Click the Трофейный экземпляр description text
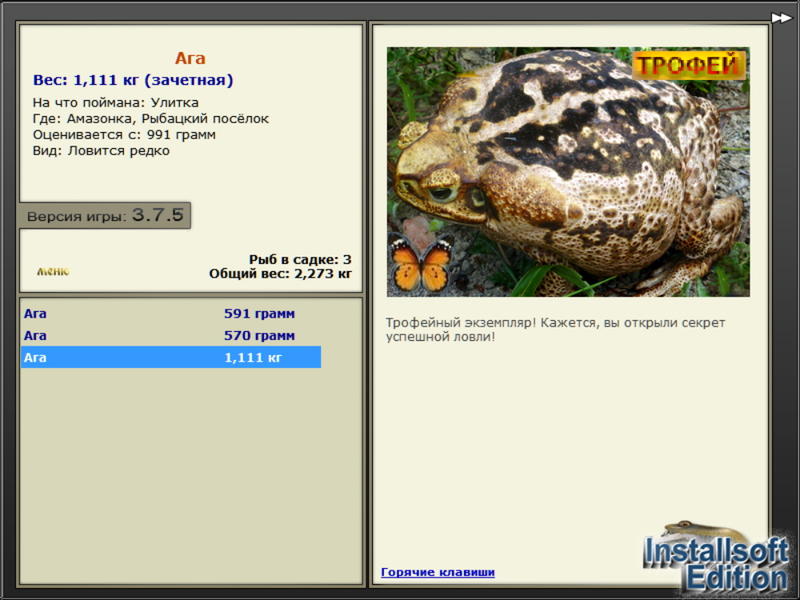The height and width of the screenshot is (600, 800). pos(555,330)
